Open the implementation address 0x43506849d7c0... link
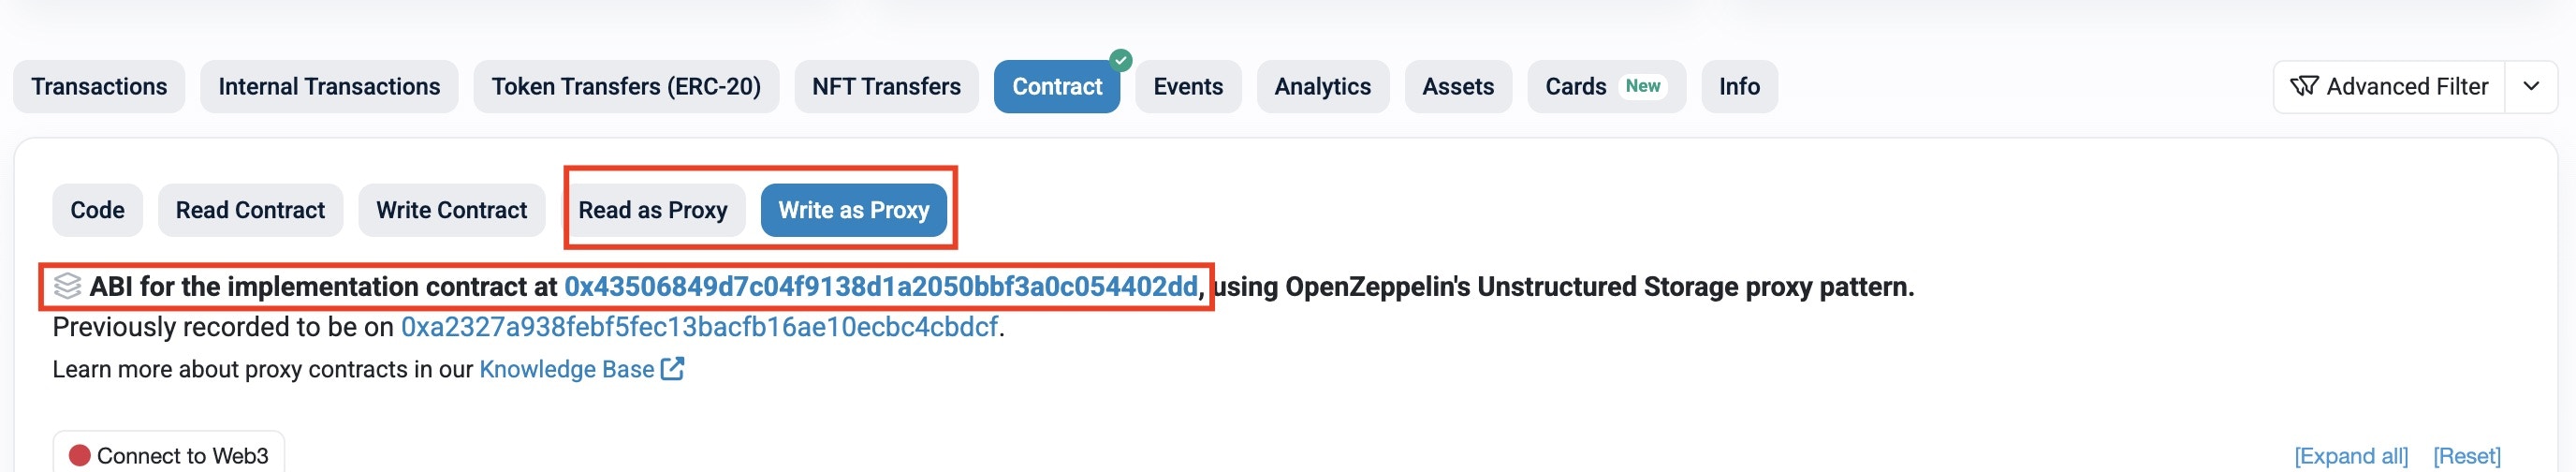Viewport: 2576px width, 472px height. click(x=881, y=287)
